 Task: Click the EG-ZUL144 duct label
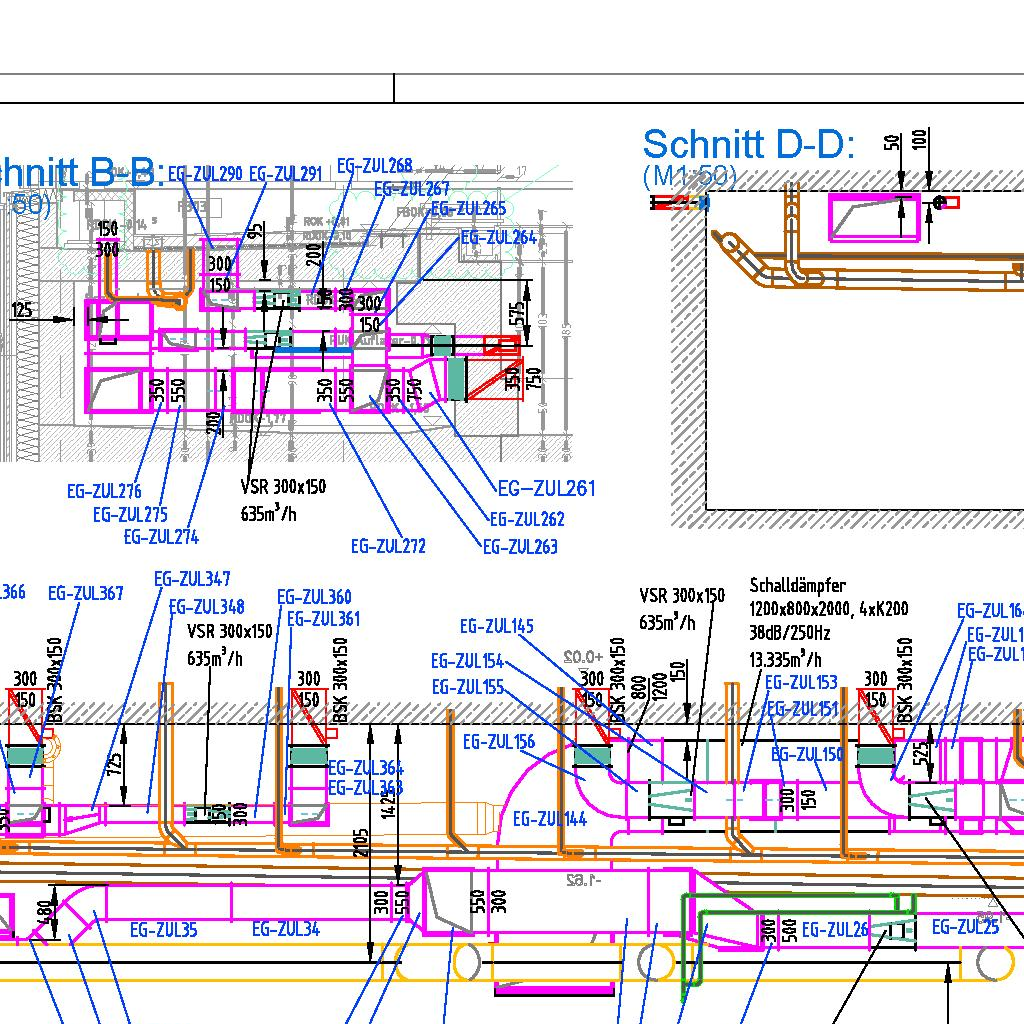pos(549,819)
